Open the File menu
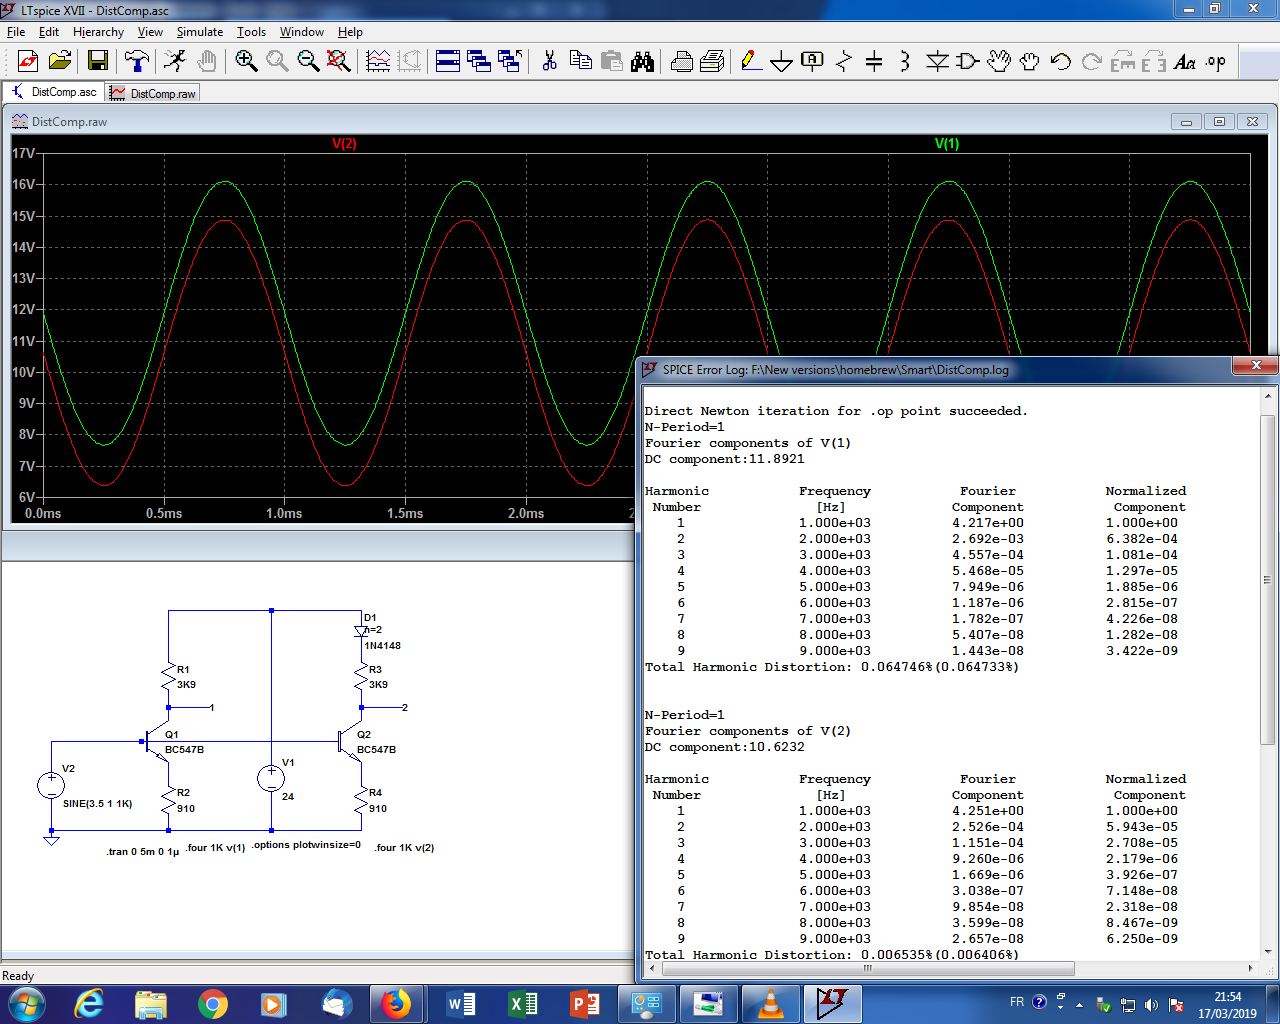The image size is (1280, 1024). coord(16,32)
